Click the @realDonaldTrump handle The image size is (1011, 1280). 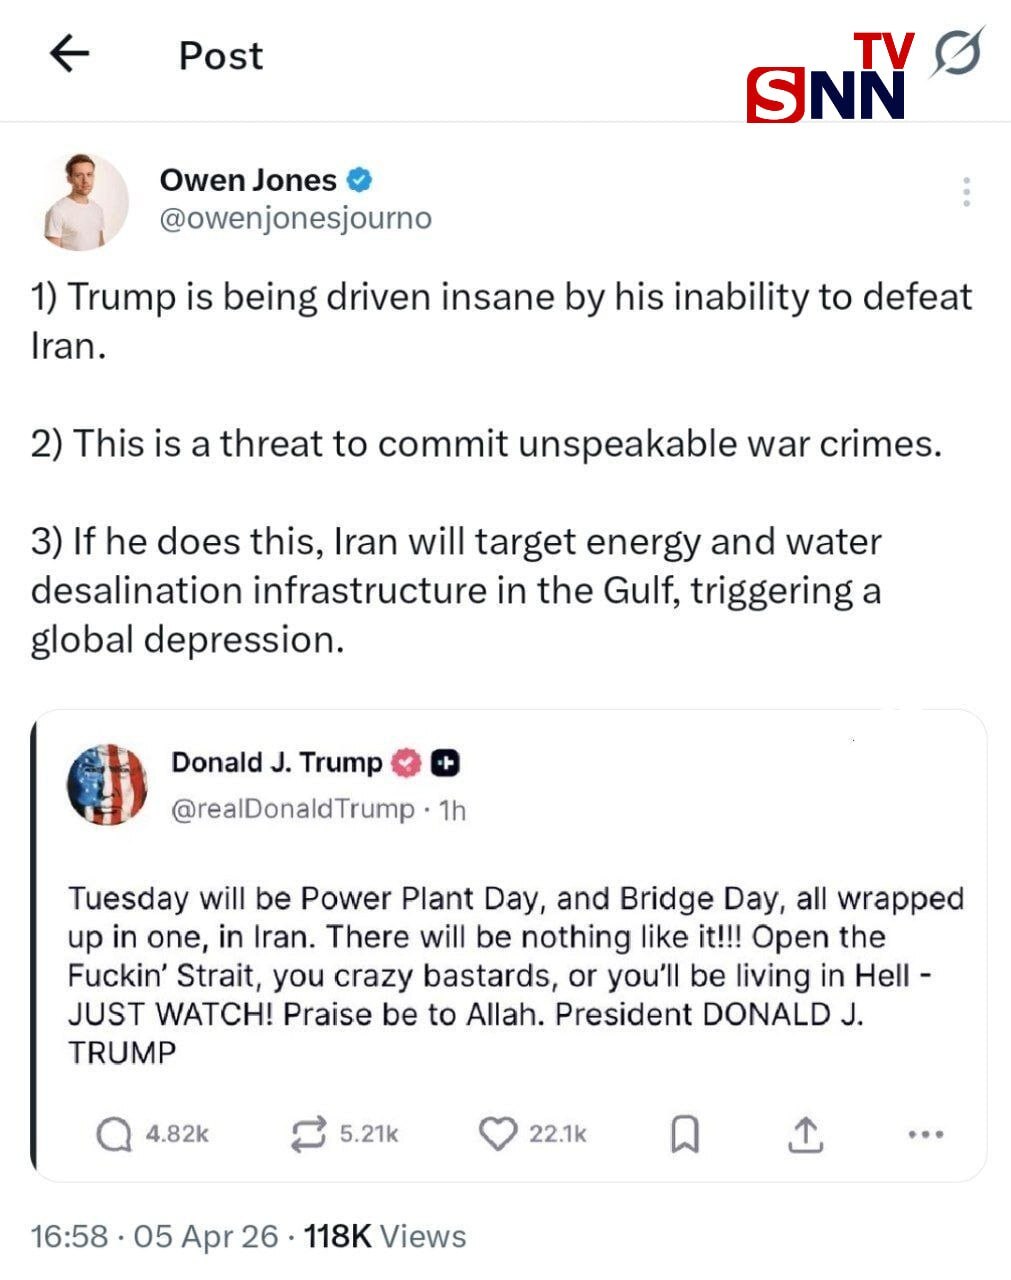[293, 808]
